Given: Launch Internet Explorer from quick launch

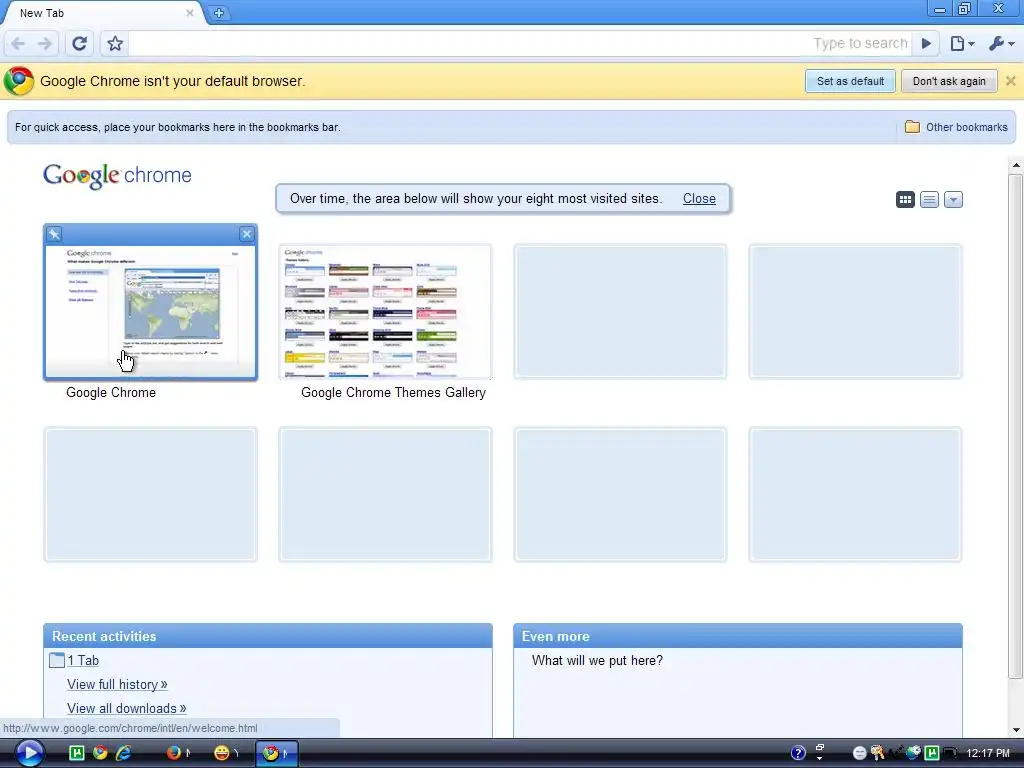Looking at the screenshot, I should tap(123, 753).
